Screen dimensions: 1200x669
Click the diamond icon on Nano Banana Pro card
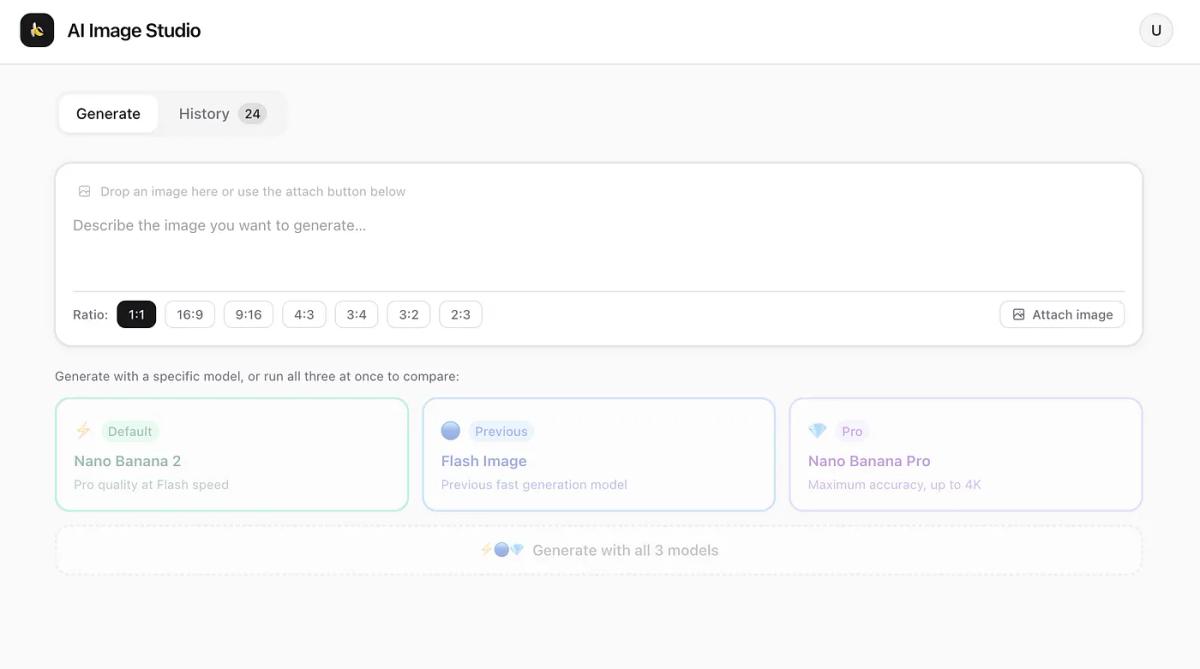(x=818, y=430)
